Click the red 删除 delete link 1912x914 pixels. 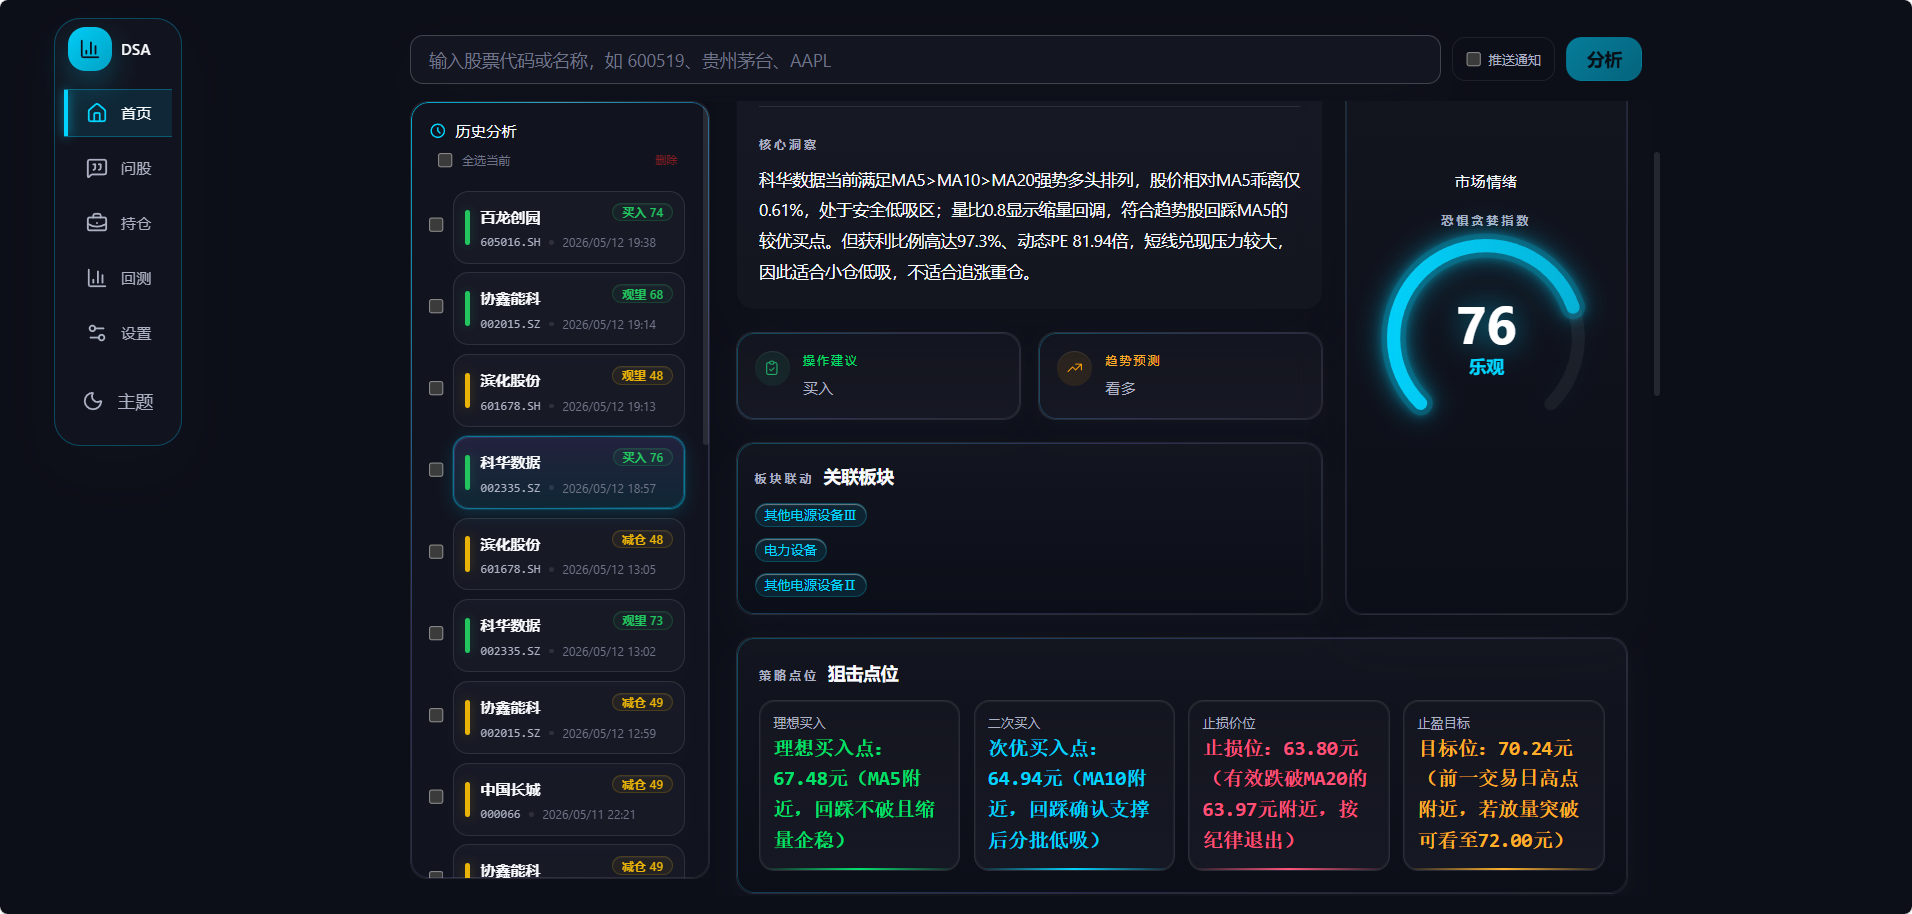point(666,160)
